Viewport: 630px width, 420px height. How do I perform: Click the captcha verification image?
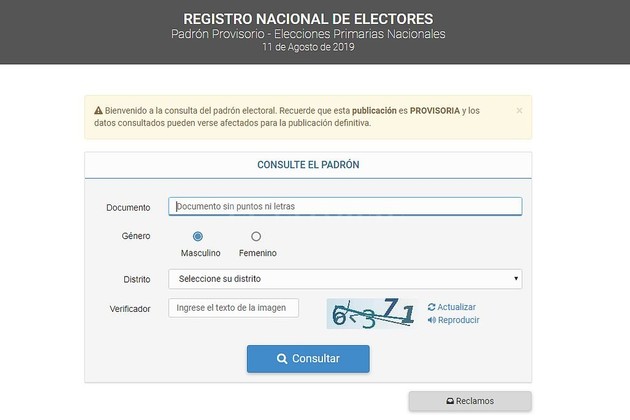(x=371, y=314)
